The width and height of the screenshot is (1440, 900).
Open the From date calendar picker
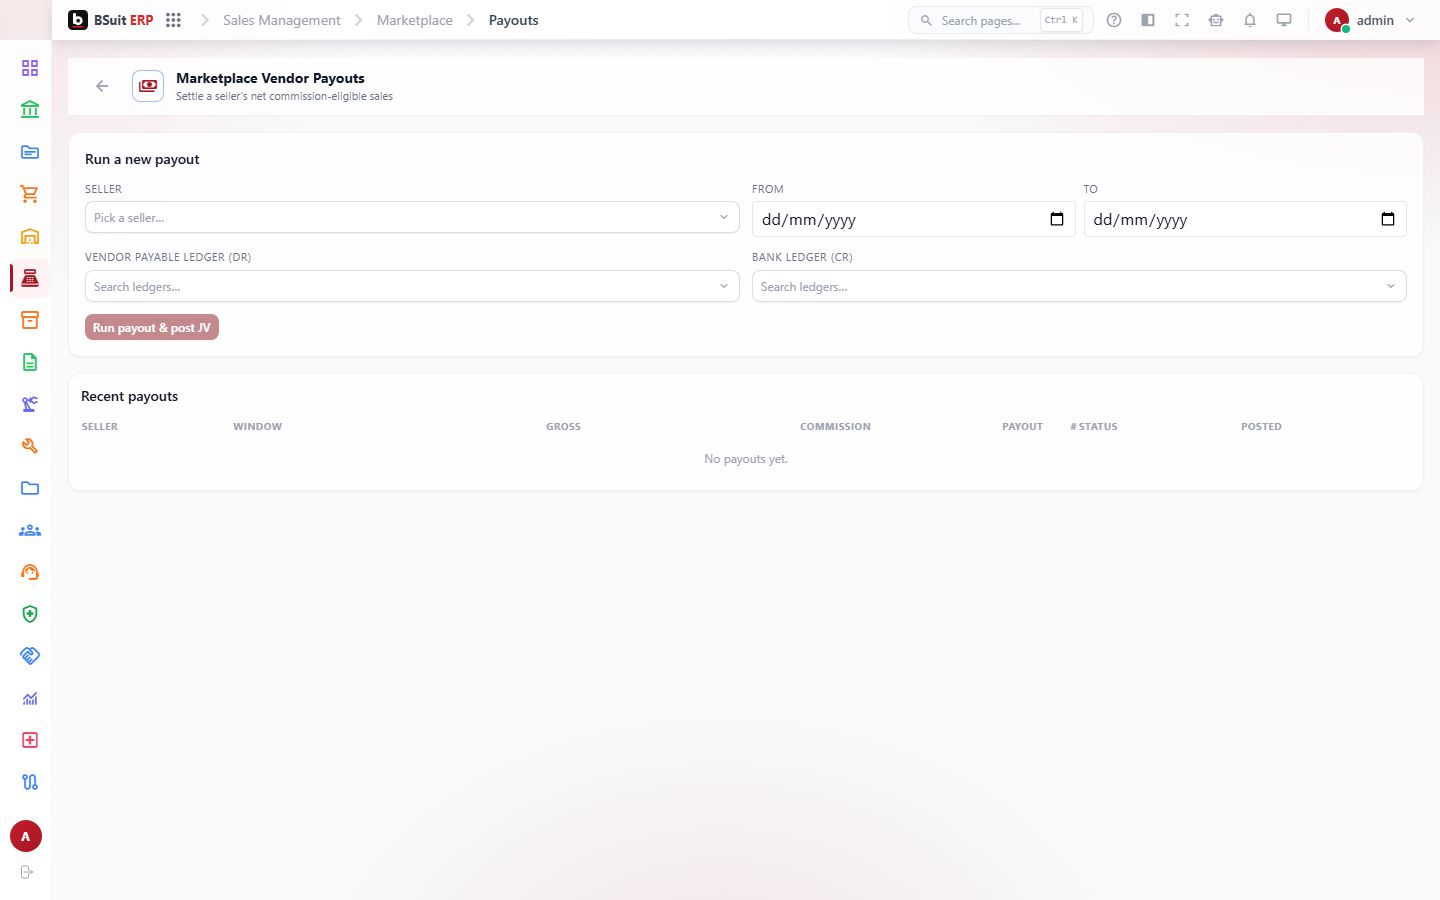pyautogui.click(x=1057, y=219)
